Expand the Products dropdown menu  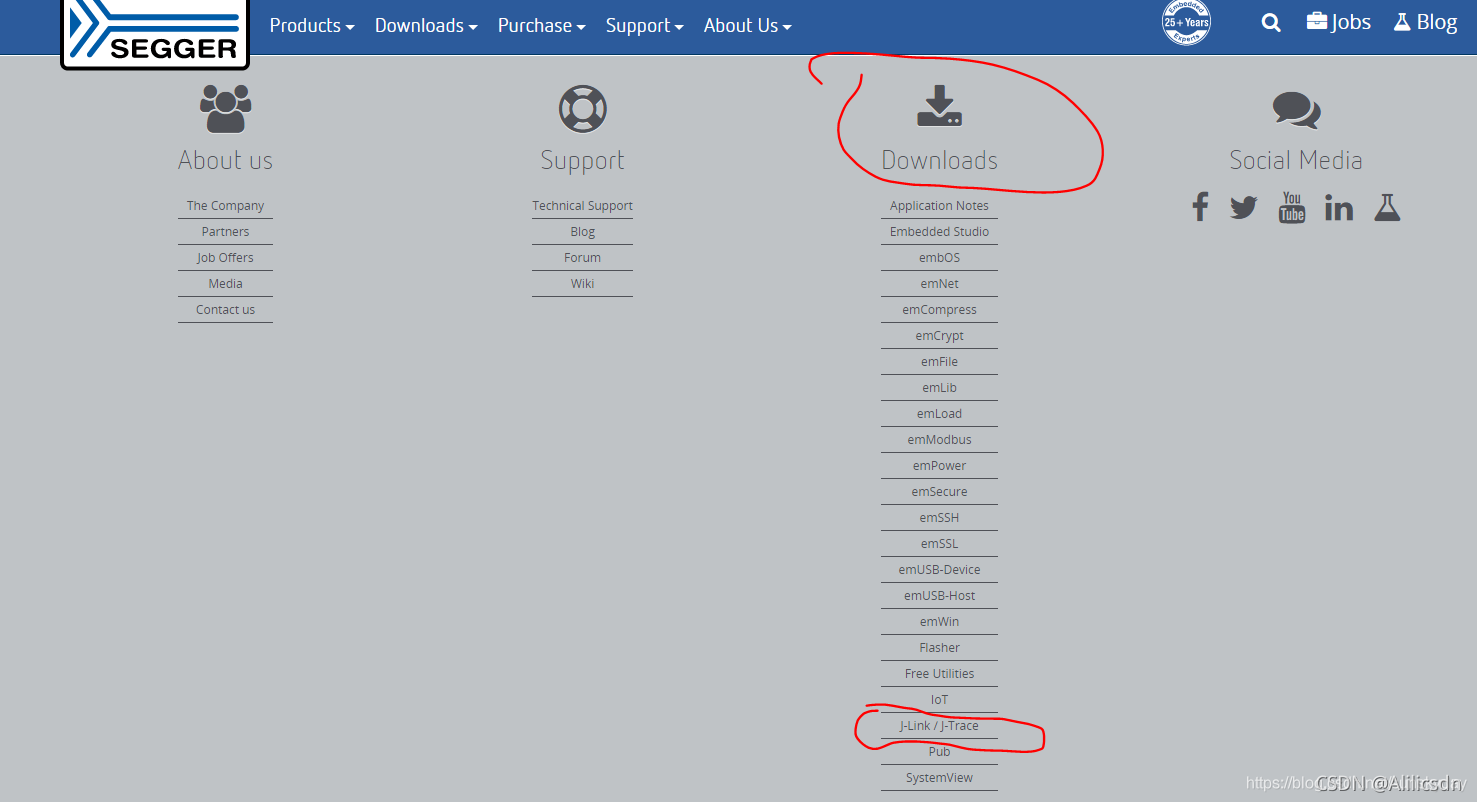pos(312,26)
